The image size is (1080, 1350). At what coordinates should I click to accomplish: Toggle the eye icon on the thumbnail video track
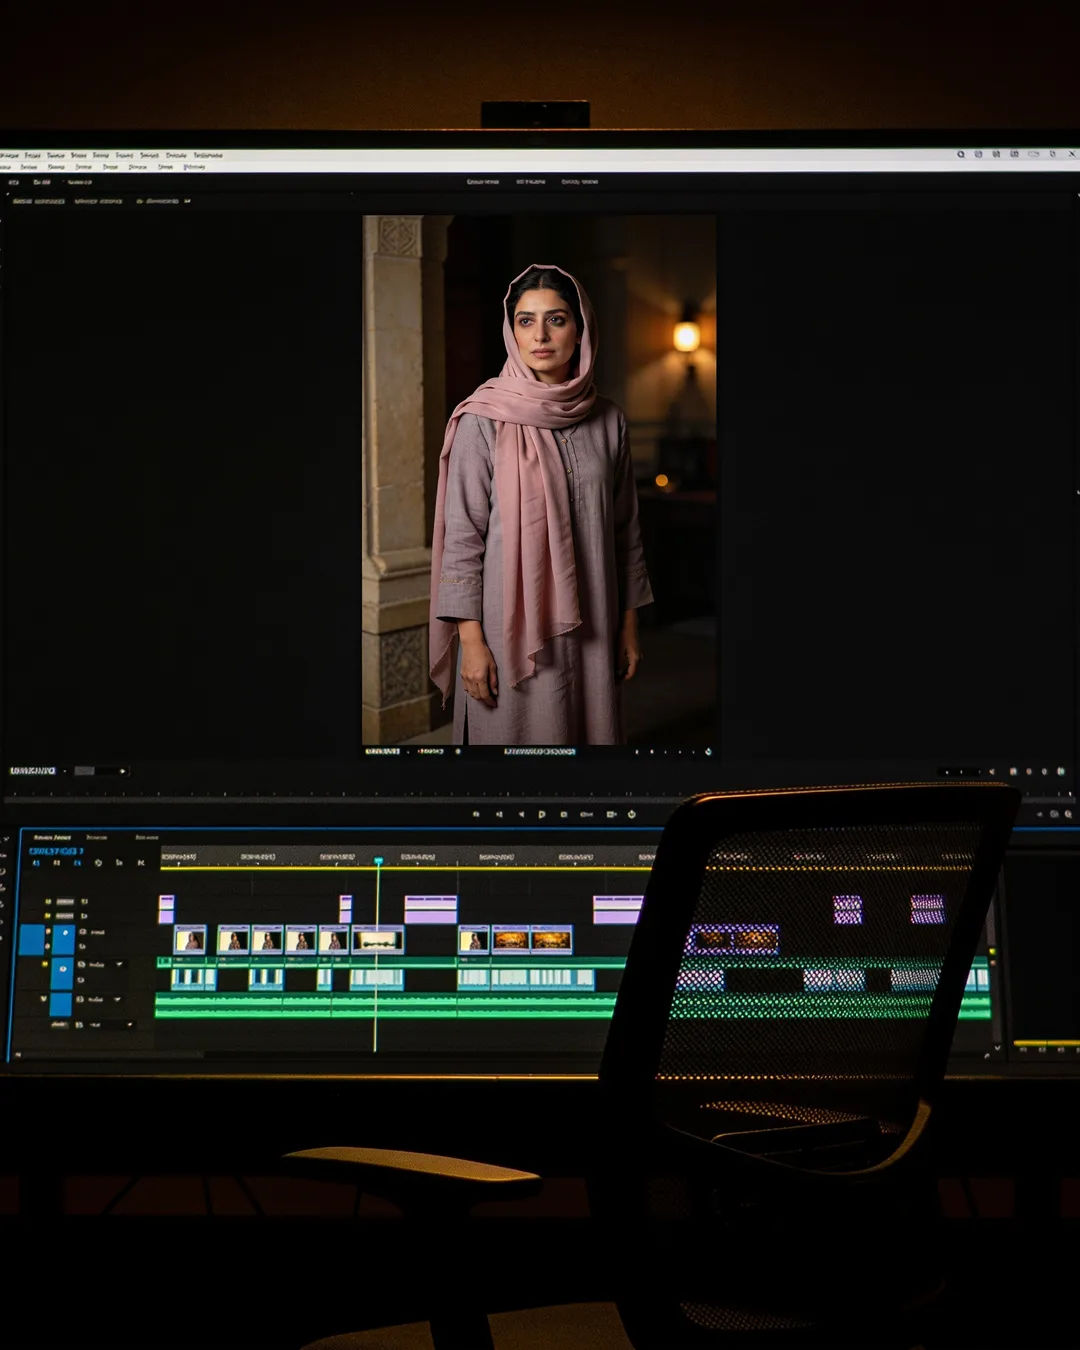pyautogui.click(x=83, y=932)
